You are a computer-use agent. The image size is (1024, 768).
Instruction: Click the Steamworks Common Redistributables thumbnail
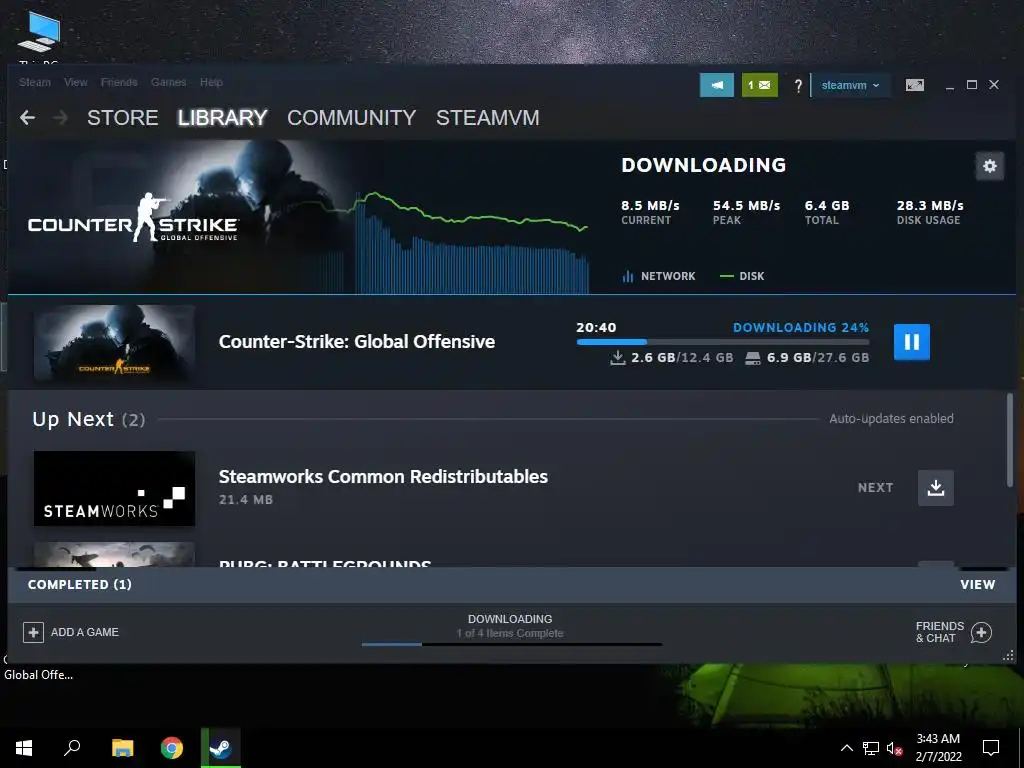114,488
